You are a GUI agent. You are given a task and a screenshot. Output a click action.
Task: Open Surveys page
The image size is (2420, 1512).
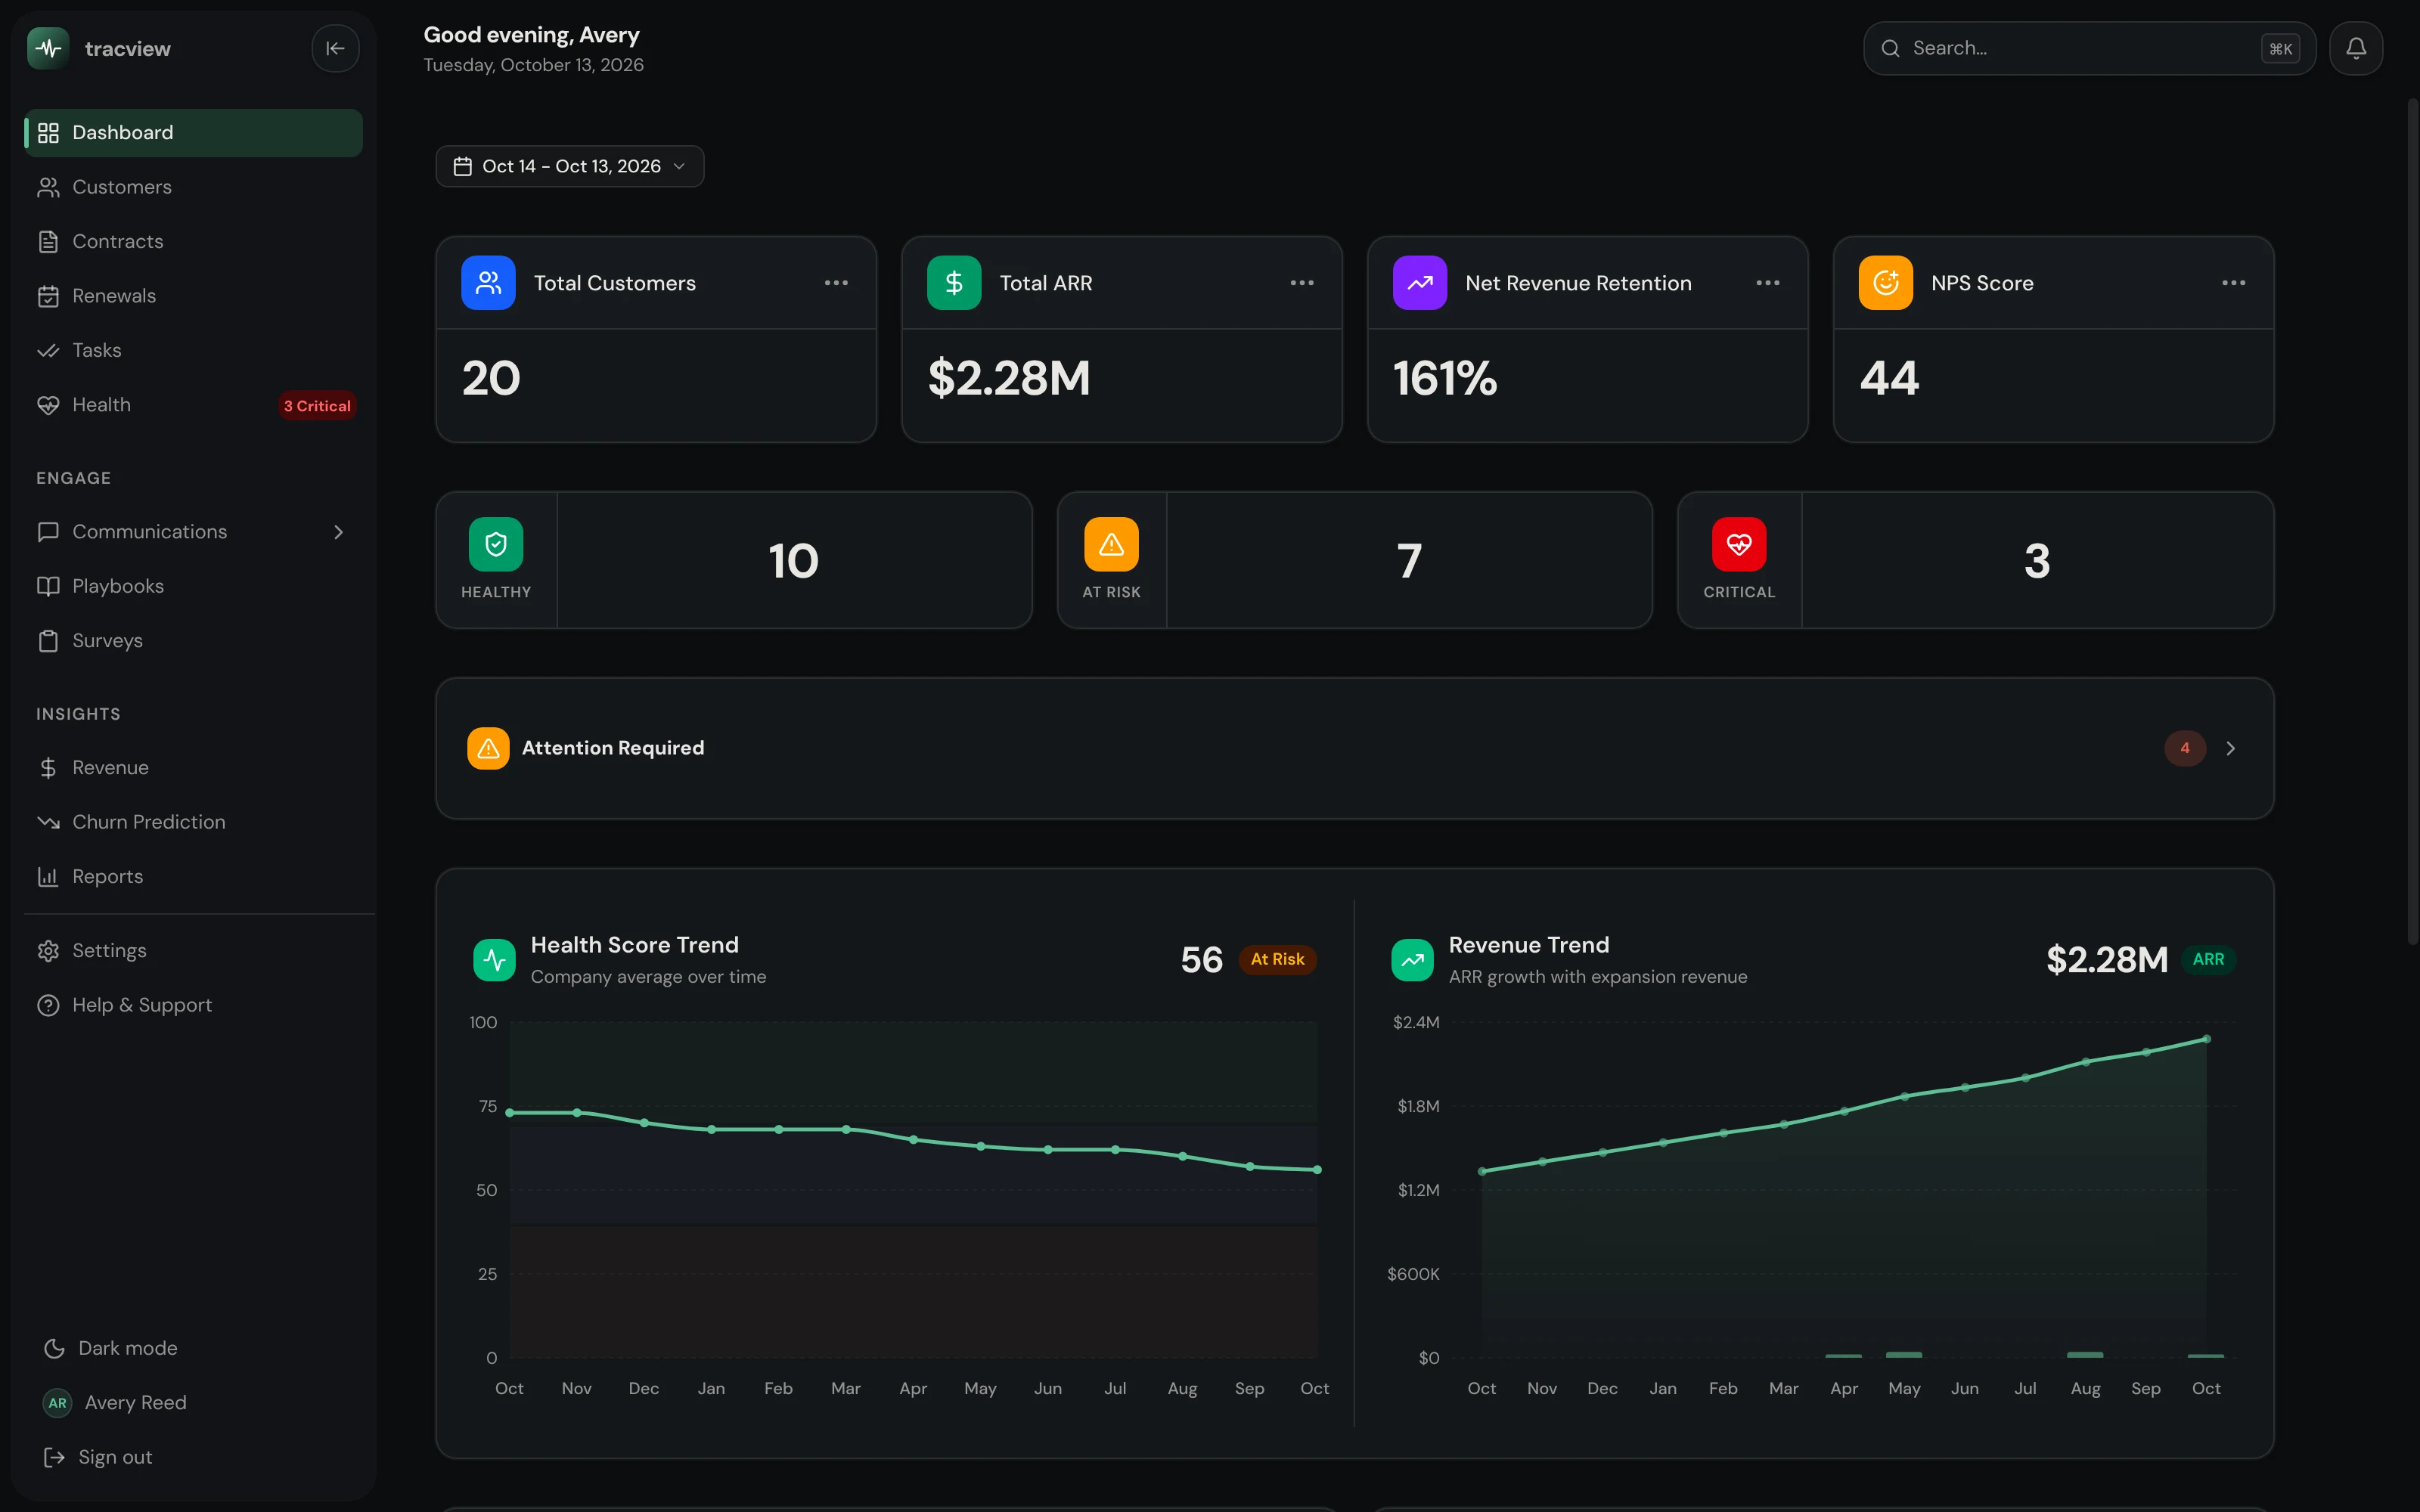click(194, 641)
